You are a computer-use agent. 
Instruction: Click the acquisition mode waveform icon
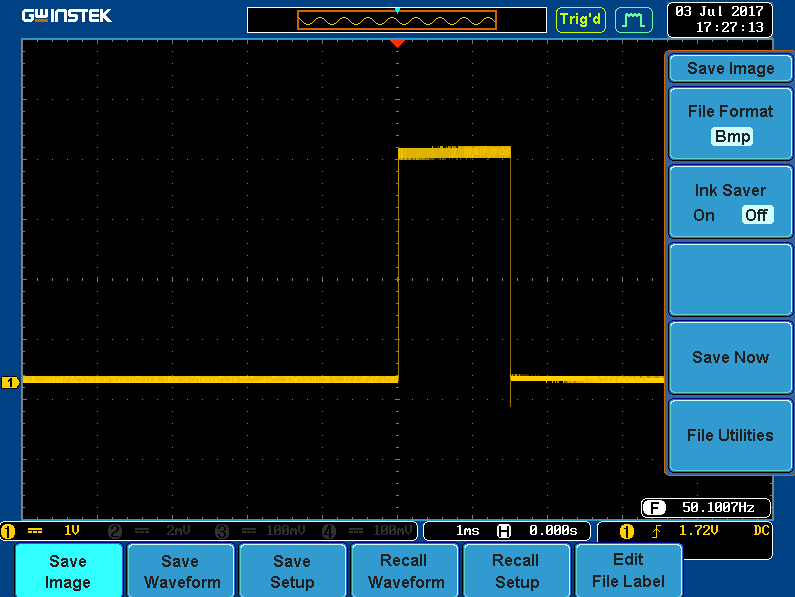point(634,20)
